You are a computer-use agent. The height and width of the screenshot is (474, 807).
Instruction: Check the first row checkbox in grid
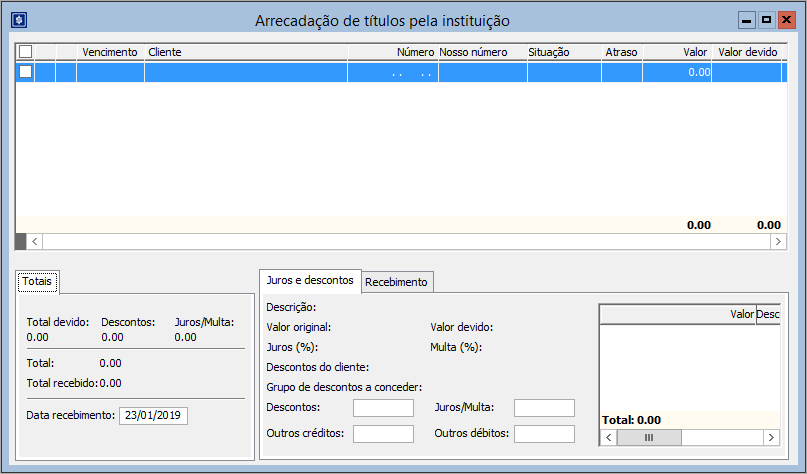pos(26,72)
